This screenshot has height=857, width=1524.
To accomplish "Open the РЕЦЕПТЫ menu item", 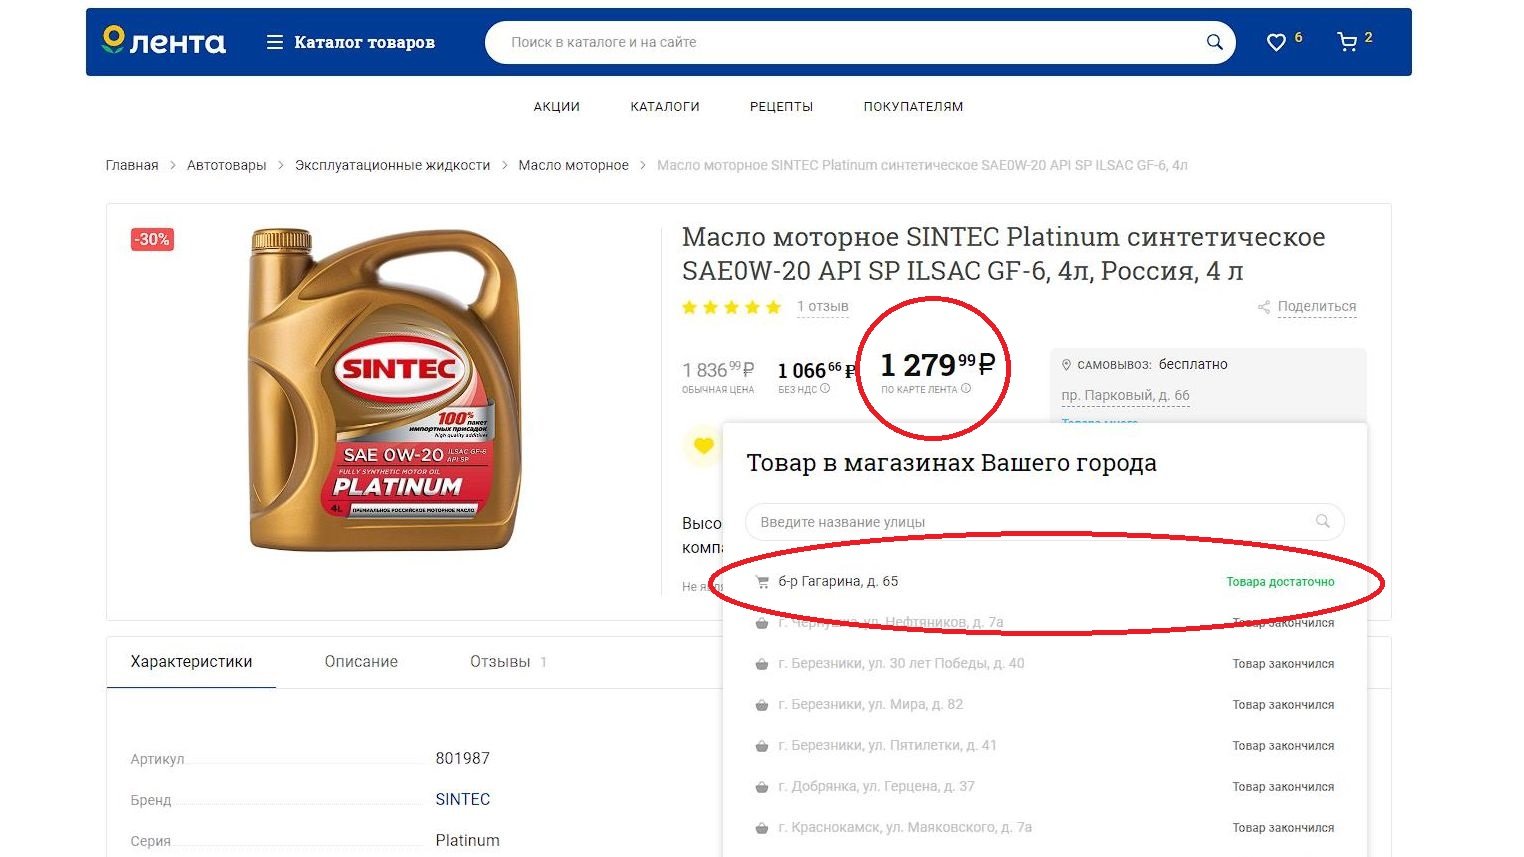I will click(781, 106).
